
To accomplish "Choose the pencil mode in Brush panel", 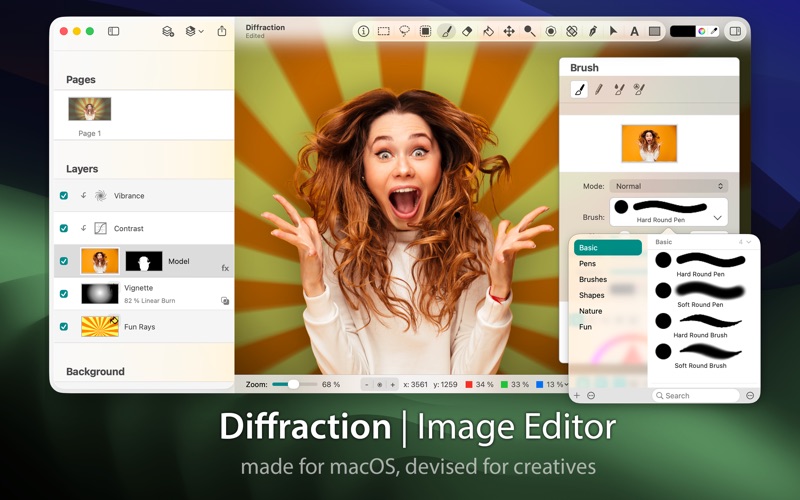I will pos(599,90).
